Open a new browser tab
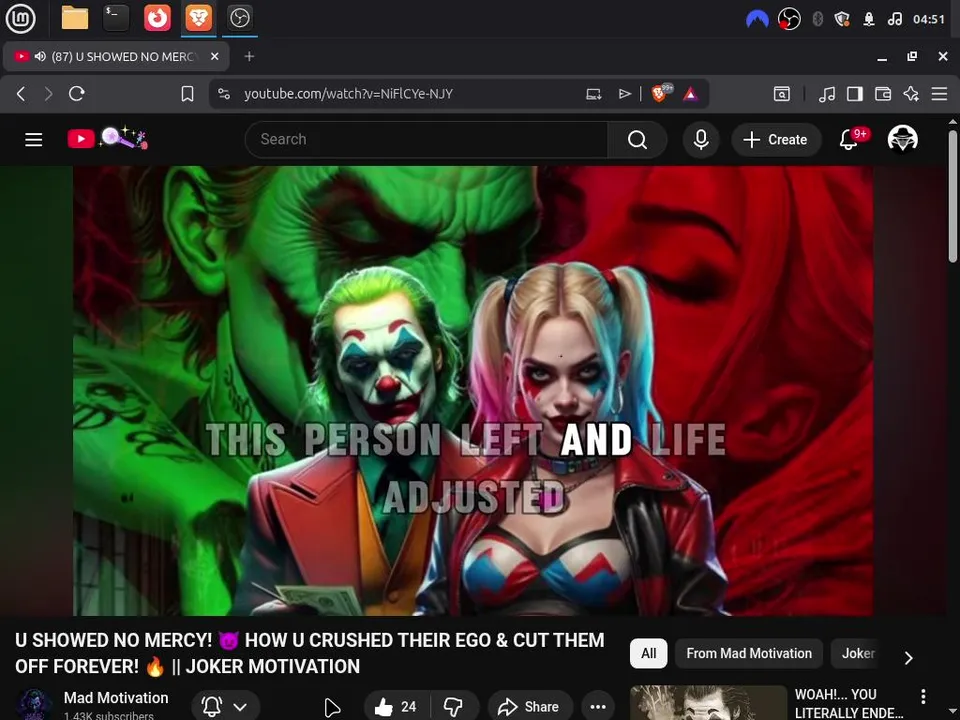960x720 pixels. tap(249, 56)
